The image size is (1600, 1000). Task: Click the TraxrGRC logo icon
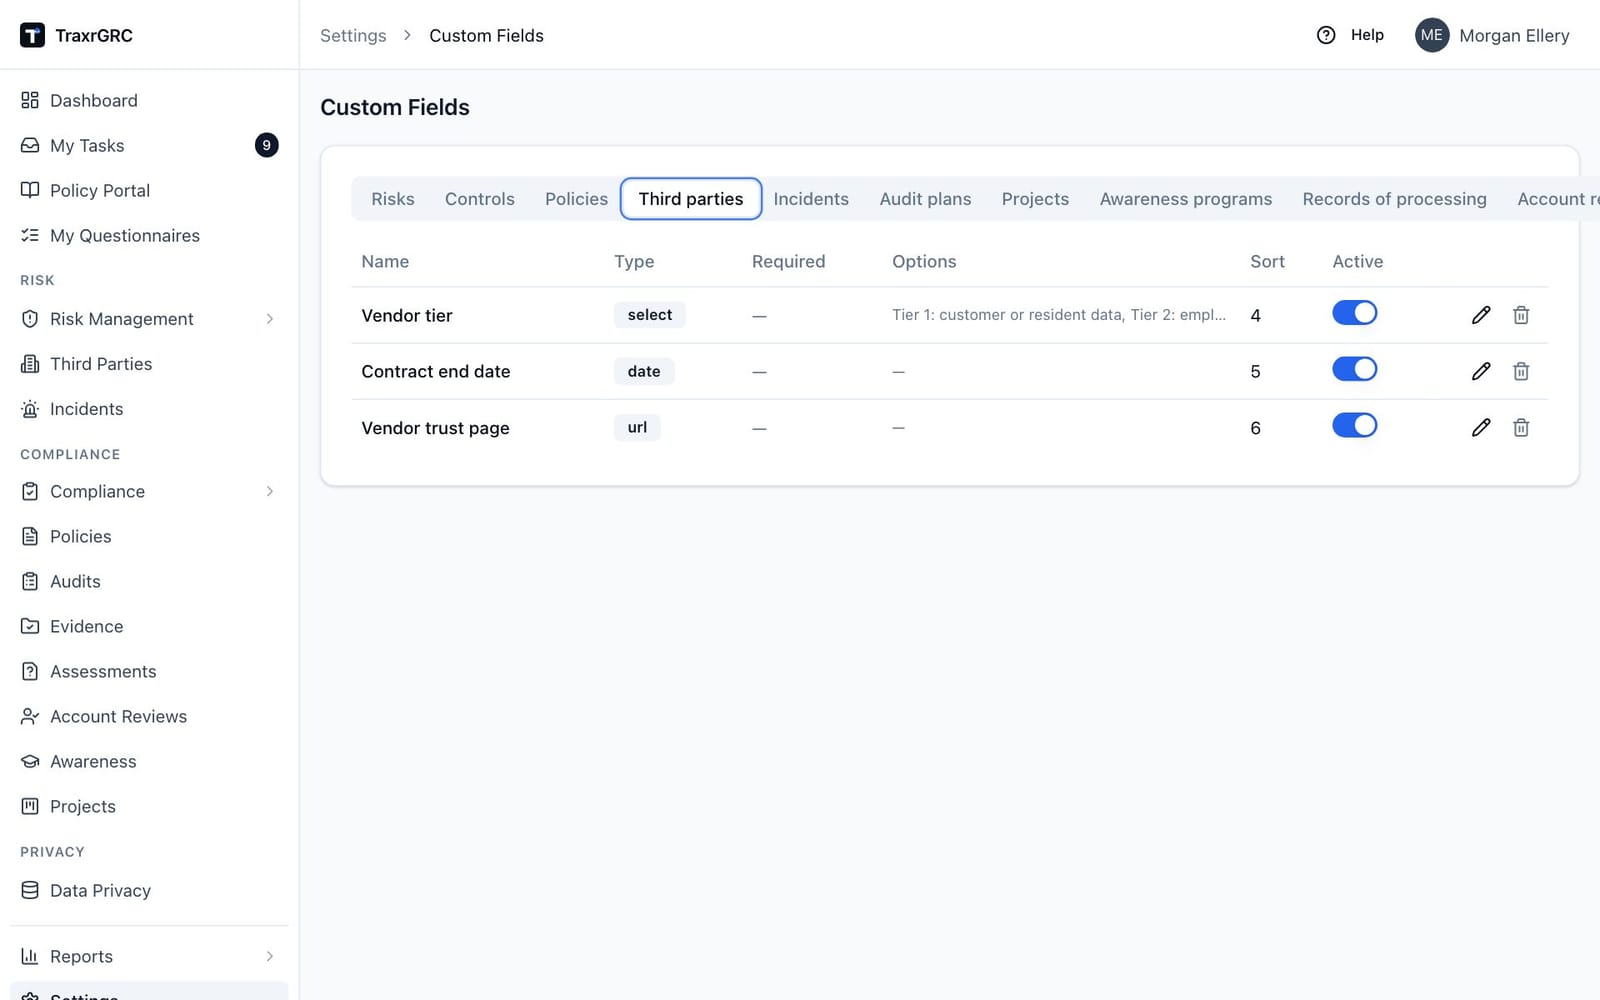[32, 35]
